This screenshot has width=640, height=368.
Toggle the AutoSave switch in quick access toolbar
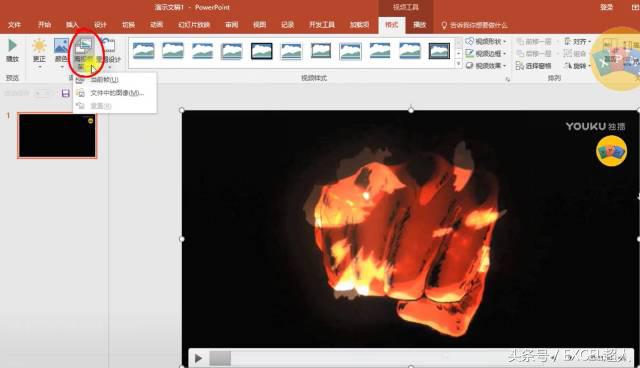pyautogui.click(x=41, y=93)
